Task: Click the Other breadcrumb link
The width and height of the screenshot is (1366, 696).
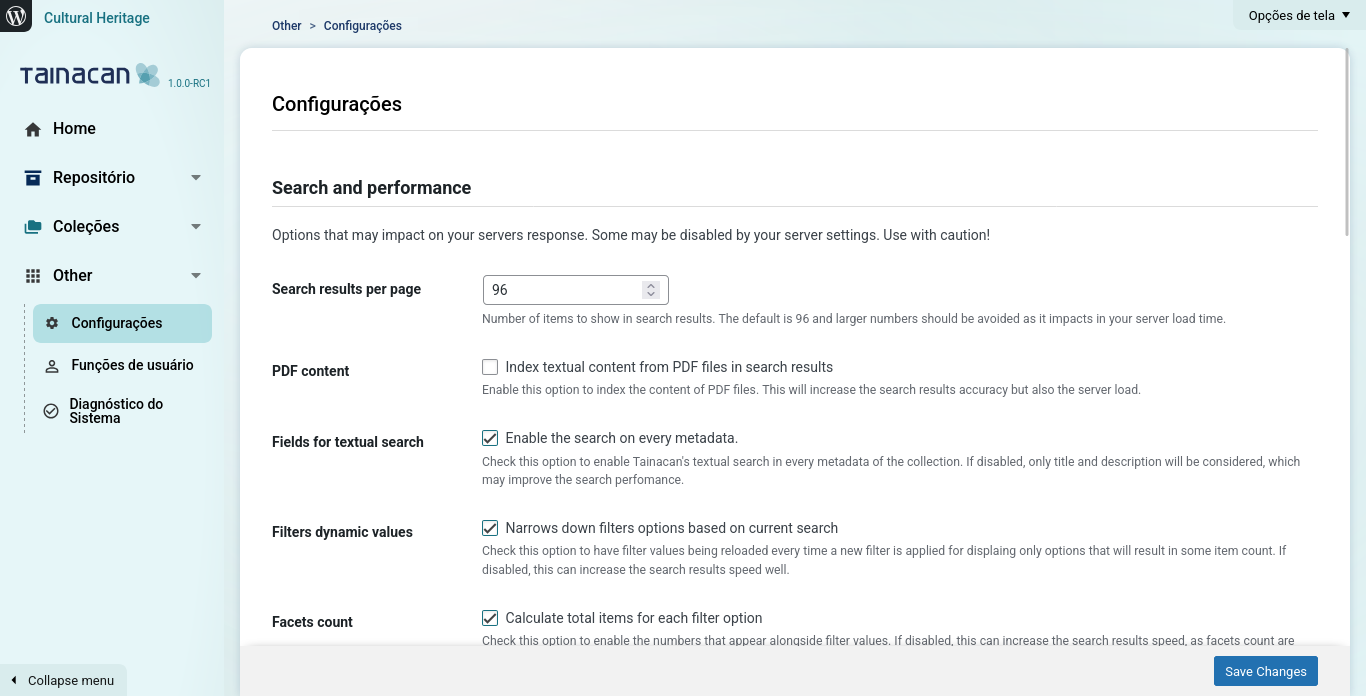Action: 286,26
